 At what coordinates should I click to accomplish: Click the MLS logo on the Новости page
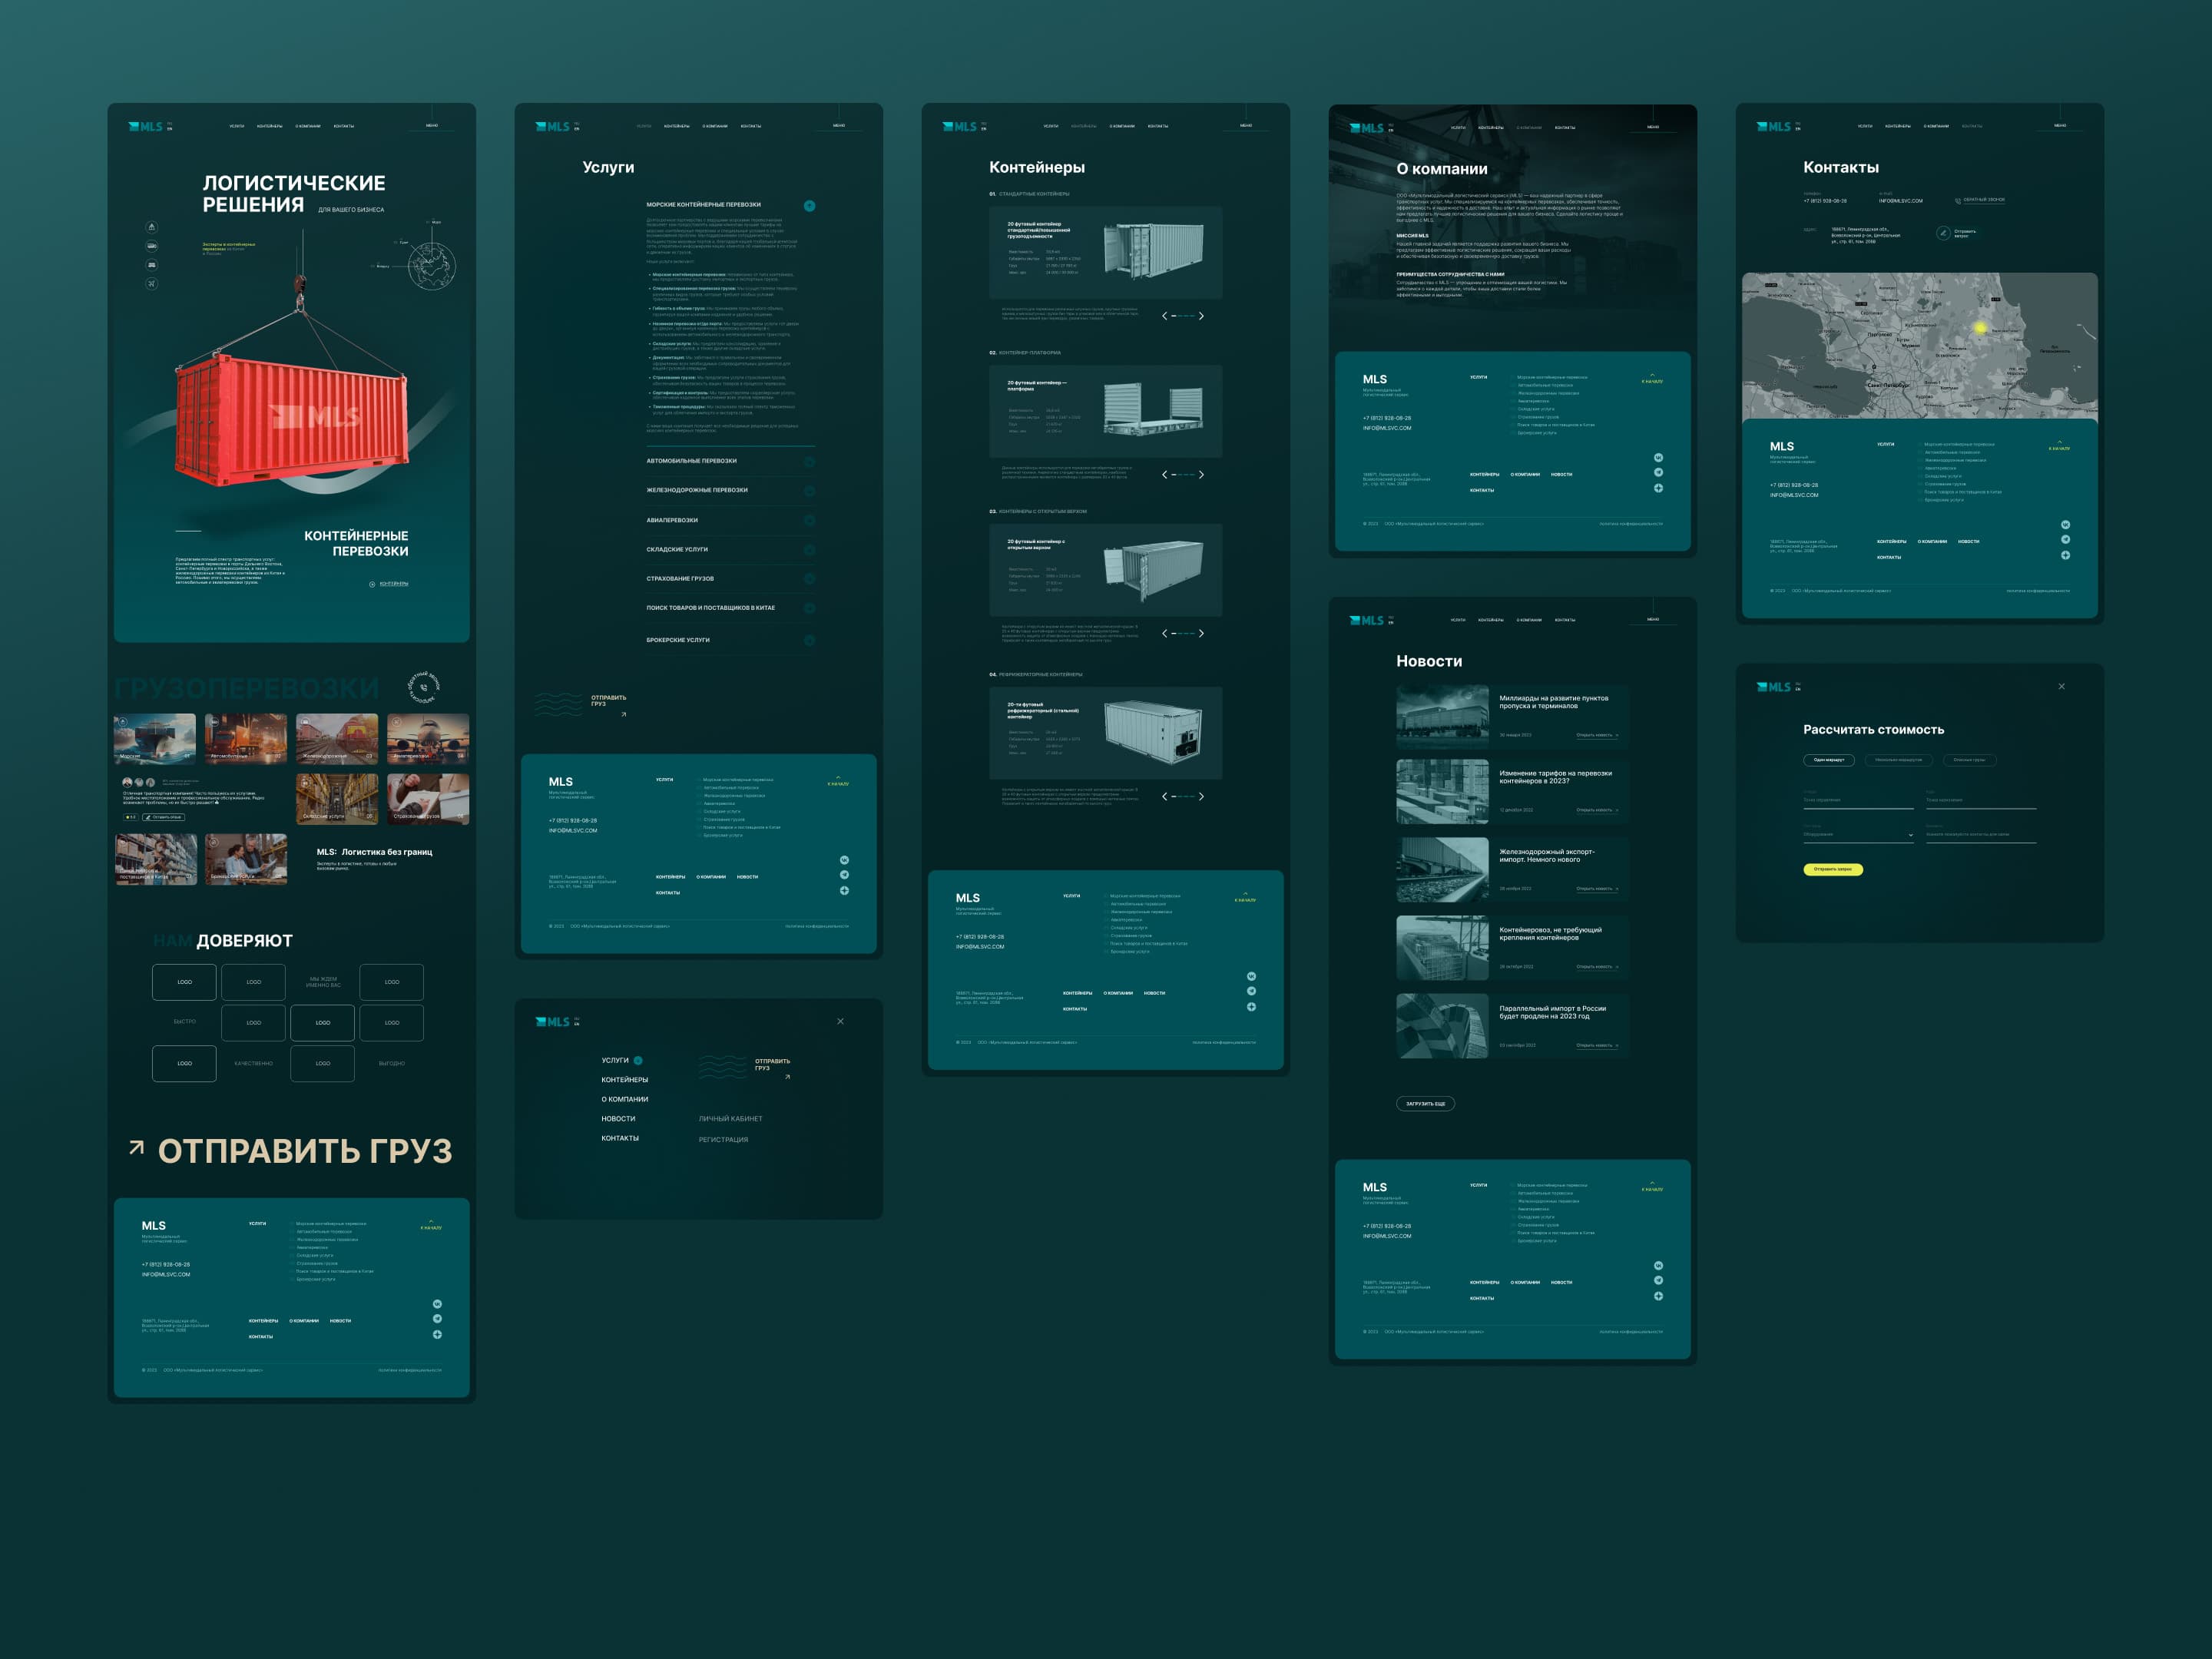1366,621
